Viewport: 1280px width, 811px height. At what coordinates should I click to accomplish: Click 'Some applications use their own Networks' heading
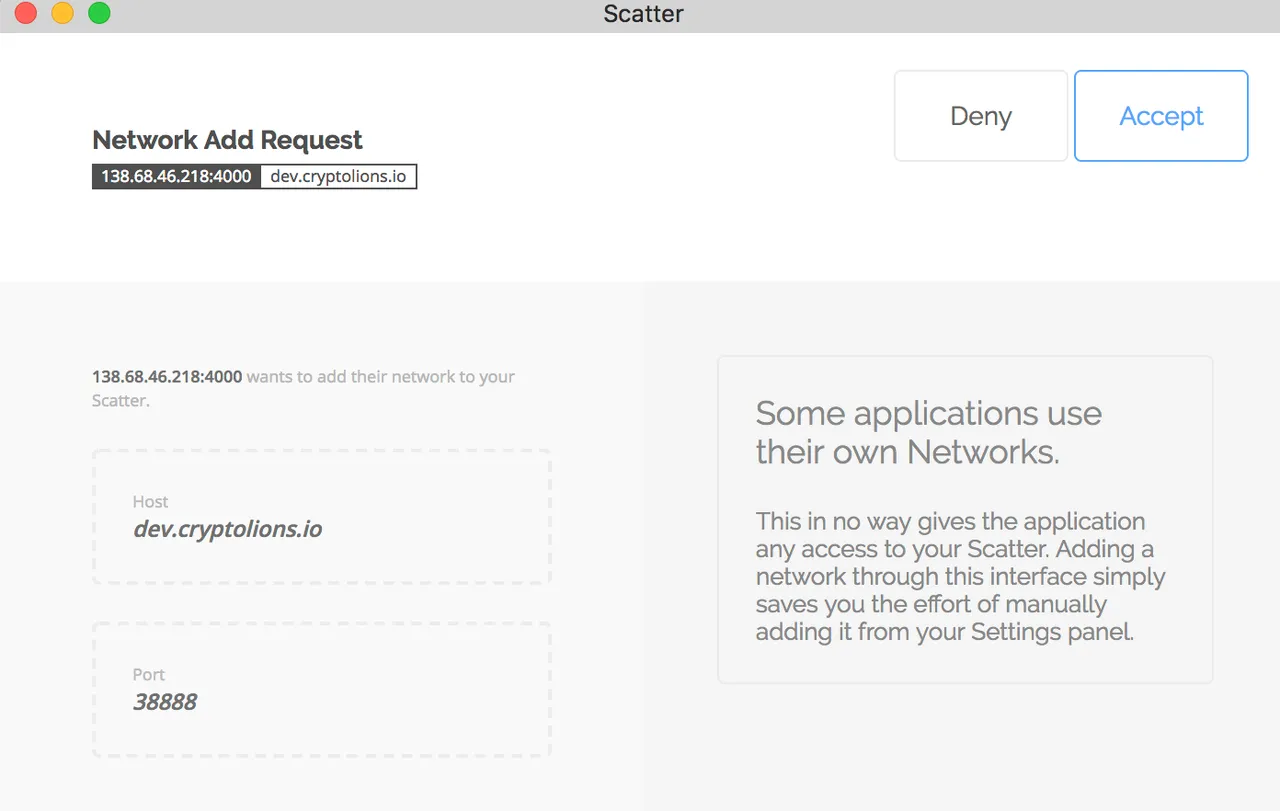click(x=929, y=432)
